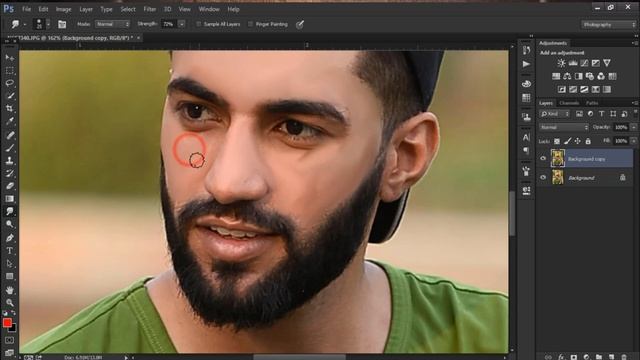
Task: Open the Image menu
Action: [x=63, y=9]
